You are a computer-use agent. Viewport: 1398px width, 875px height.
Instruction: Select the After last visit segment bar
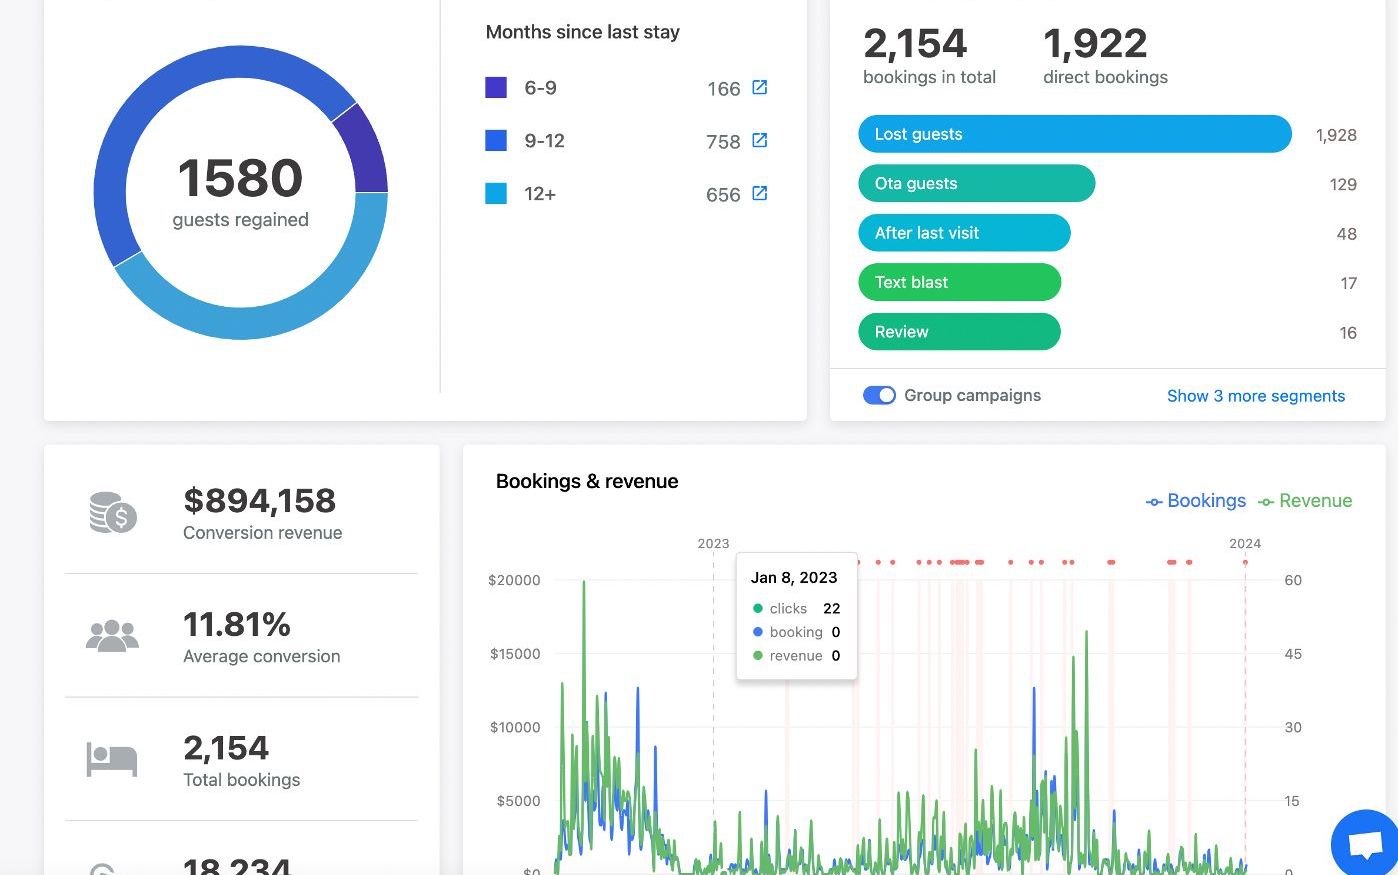pos(964,233)
